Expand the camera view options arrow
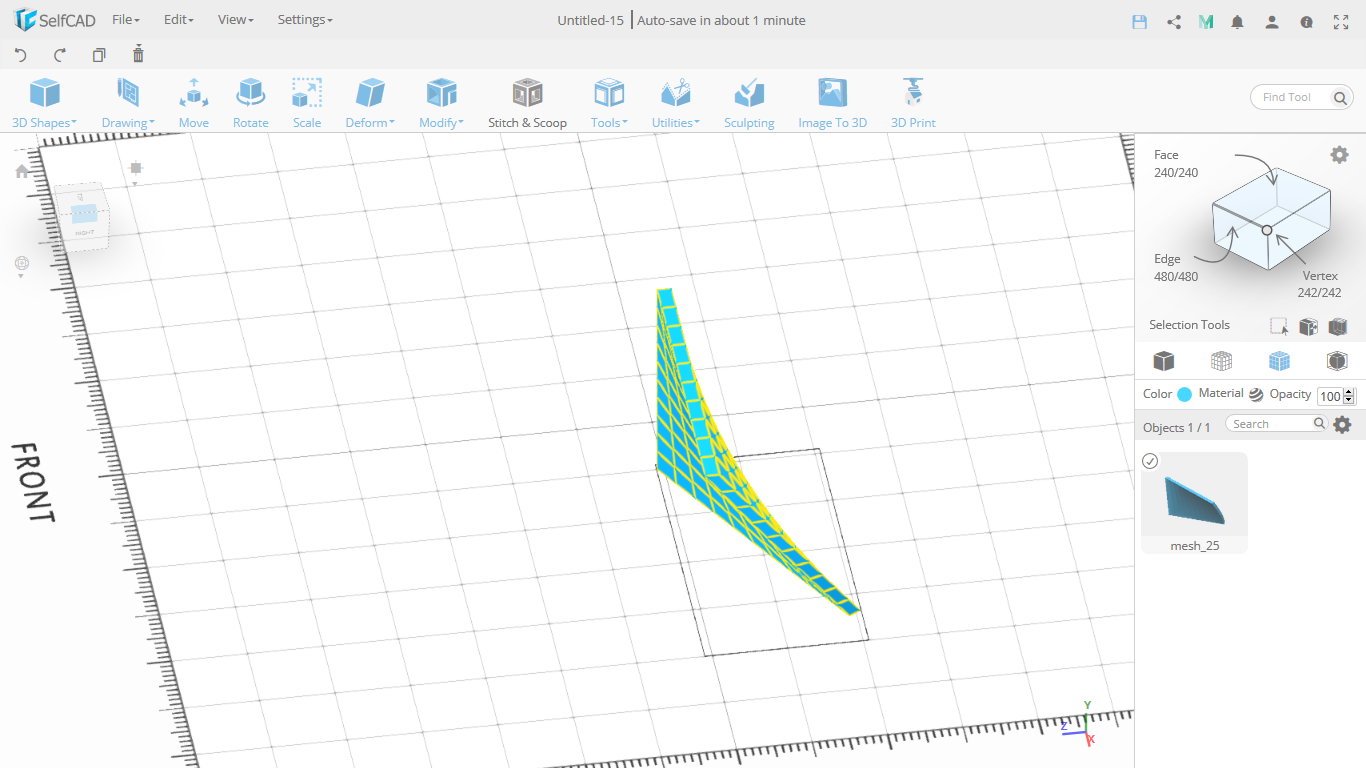 click(22, 275)
